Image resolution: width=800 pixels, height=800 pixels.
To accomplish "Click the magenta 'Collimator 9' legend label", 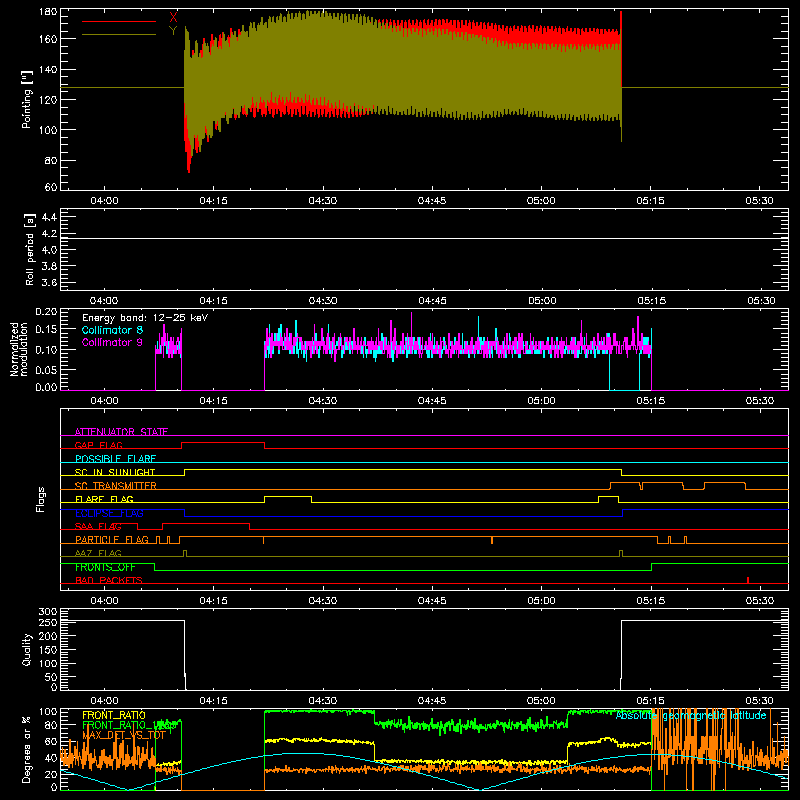I will tap(112, 342).
